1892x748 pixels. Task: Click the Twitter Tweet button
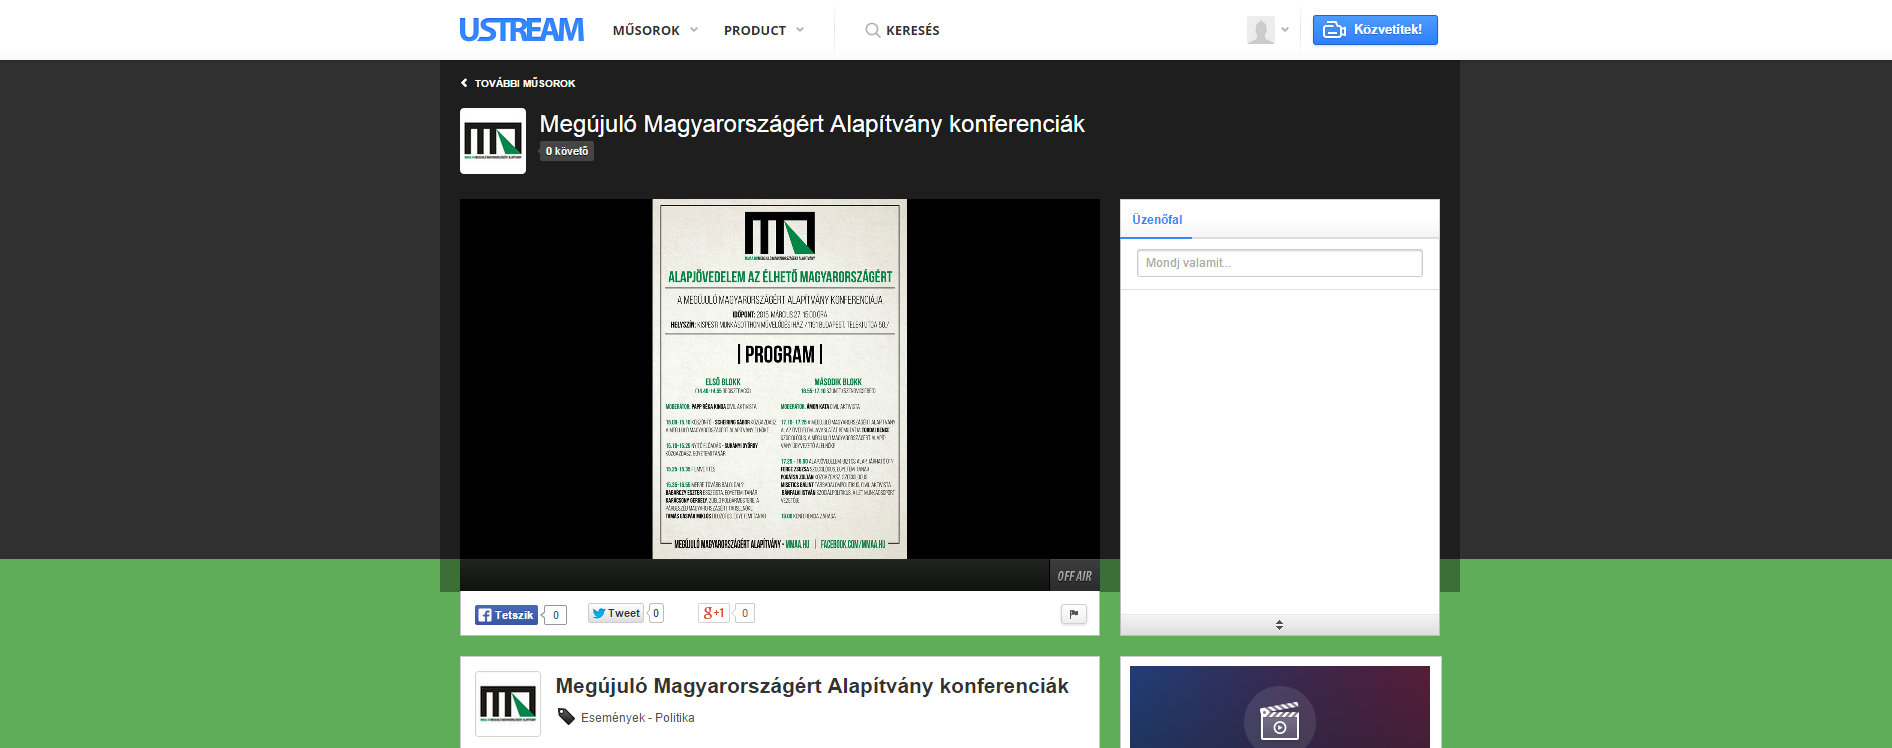(616, 614)
